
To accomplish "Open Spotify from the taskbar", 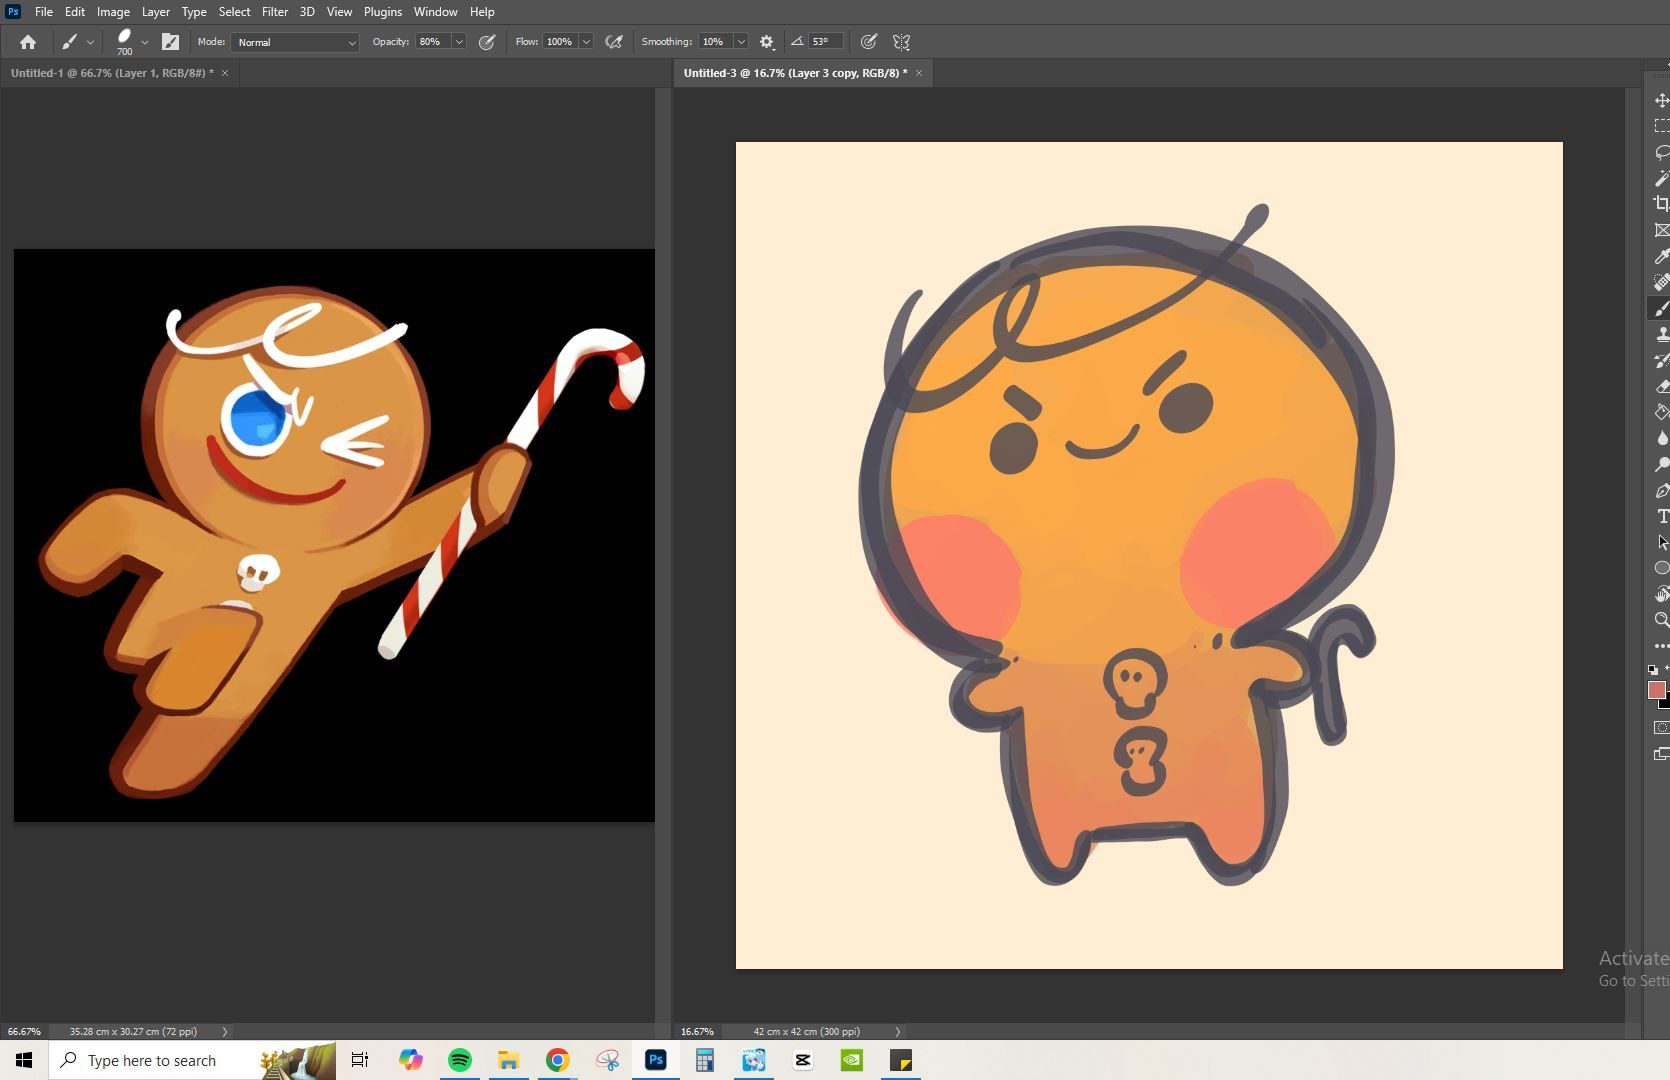I will (460, 1060).
